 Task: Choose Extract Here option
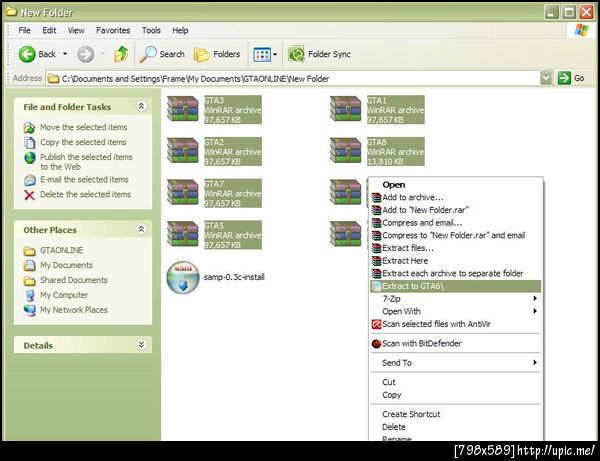[456, 261]
